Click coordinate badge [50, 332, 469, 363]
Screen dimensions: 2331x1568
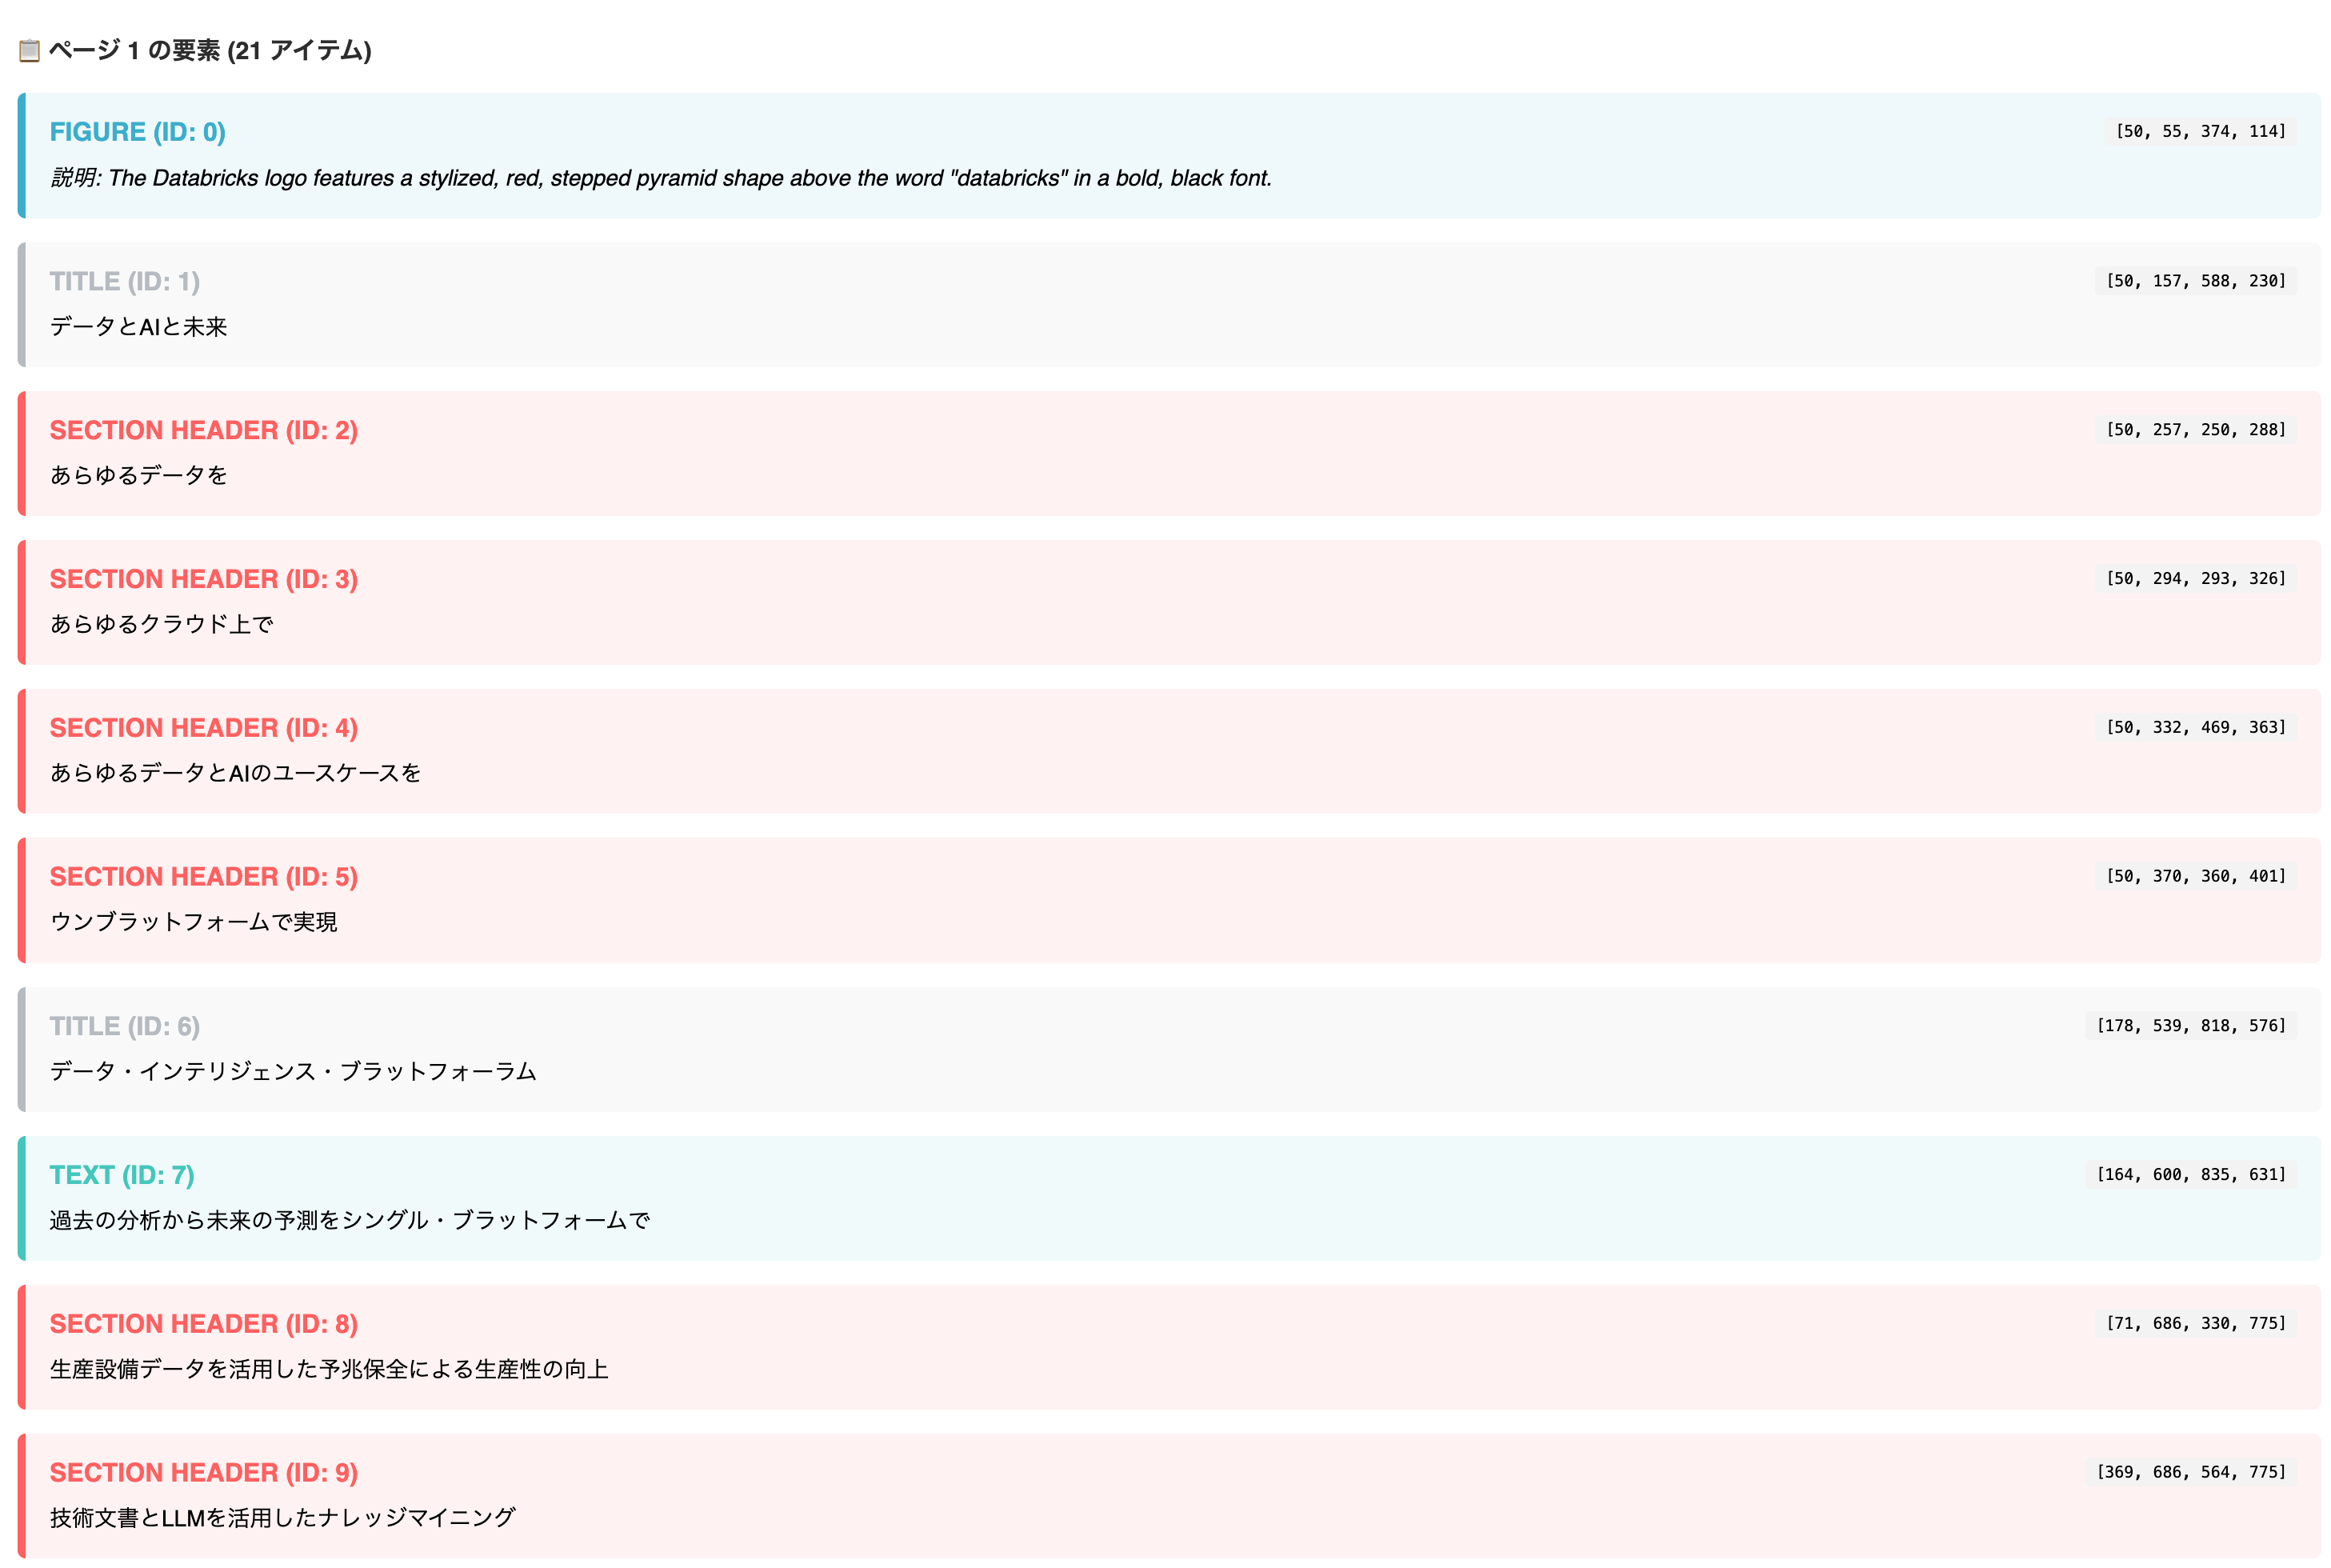[x=2196, y=727]
